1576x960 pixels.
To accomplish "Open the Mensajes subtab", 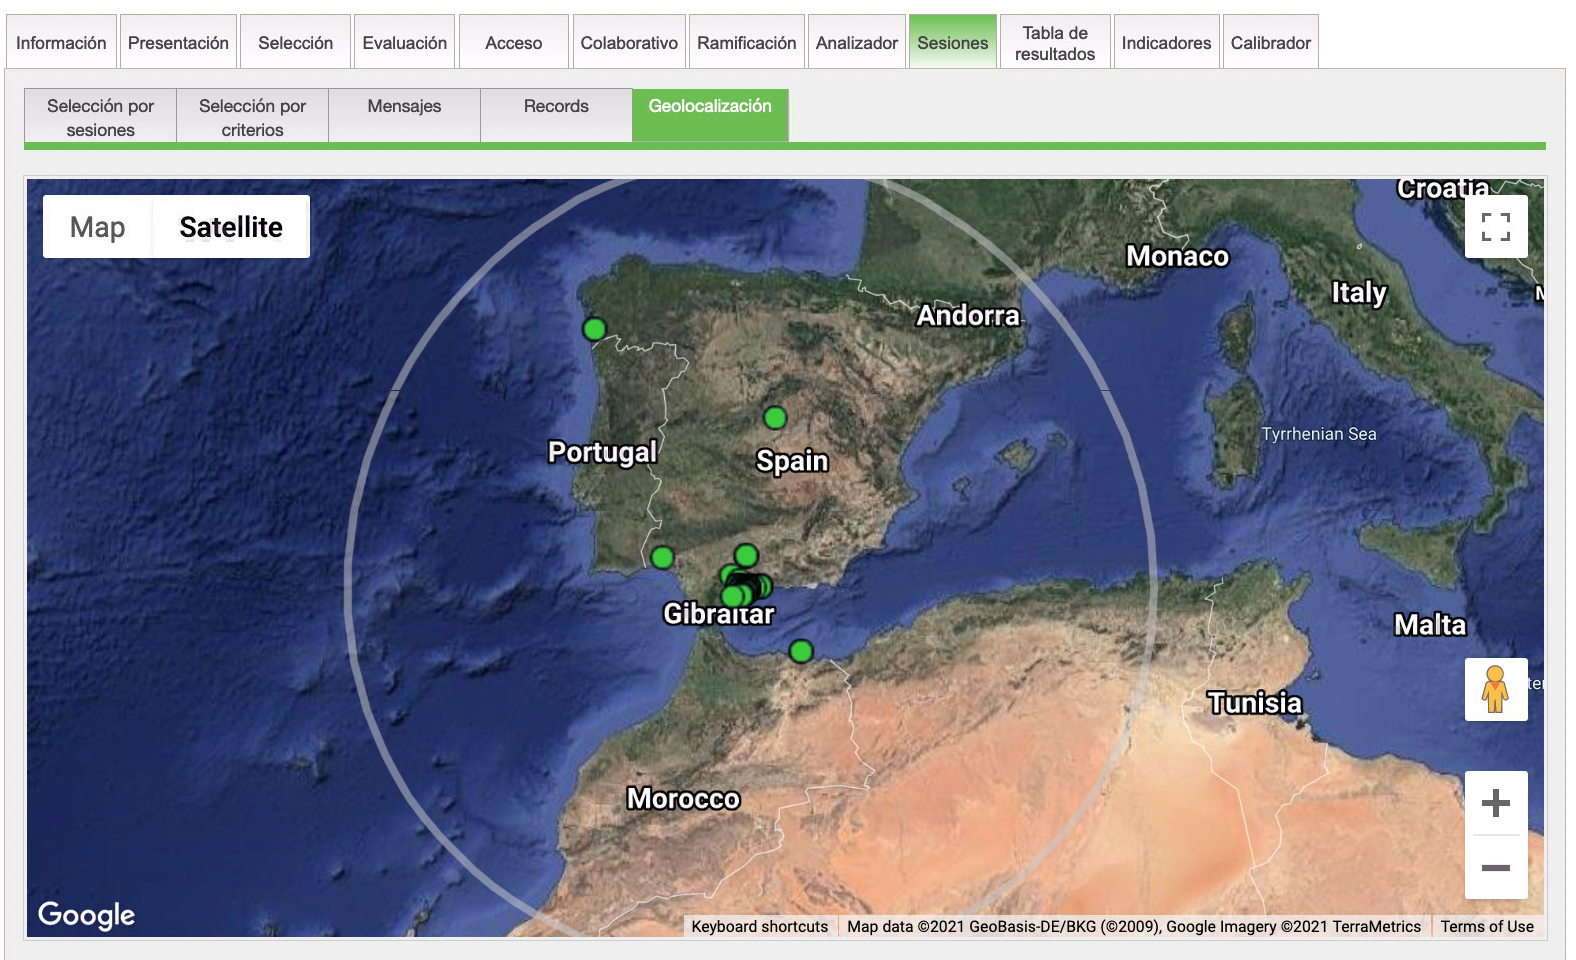I will tap(404, 107).
